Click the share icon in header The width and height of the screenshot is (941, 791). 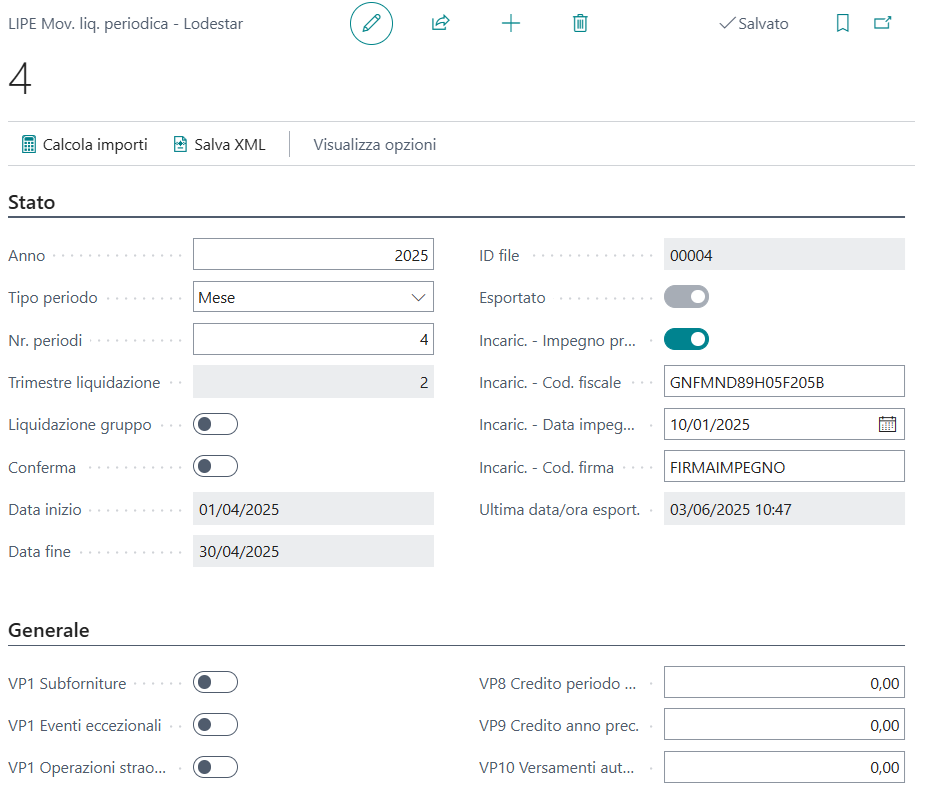440,24
